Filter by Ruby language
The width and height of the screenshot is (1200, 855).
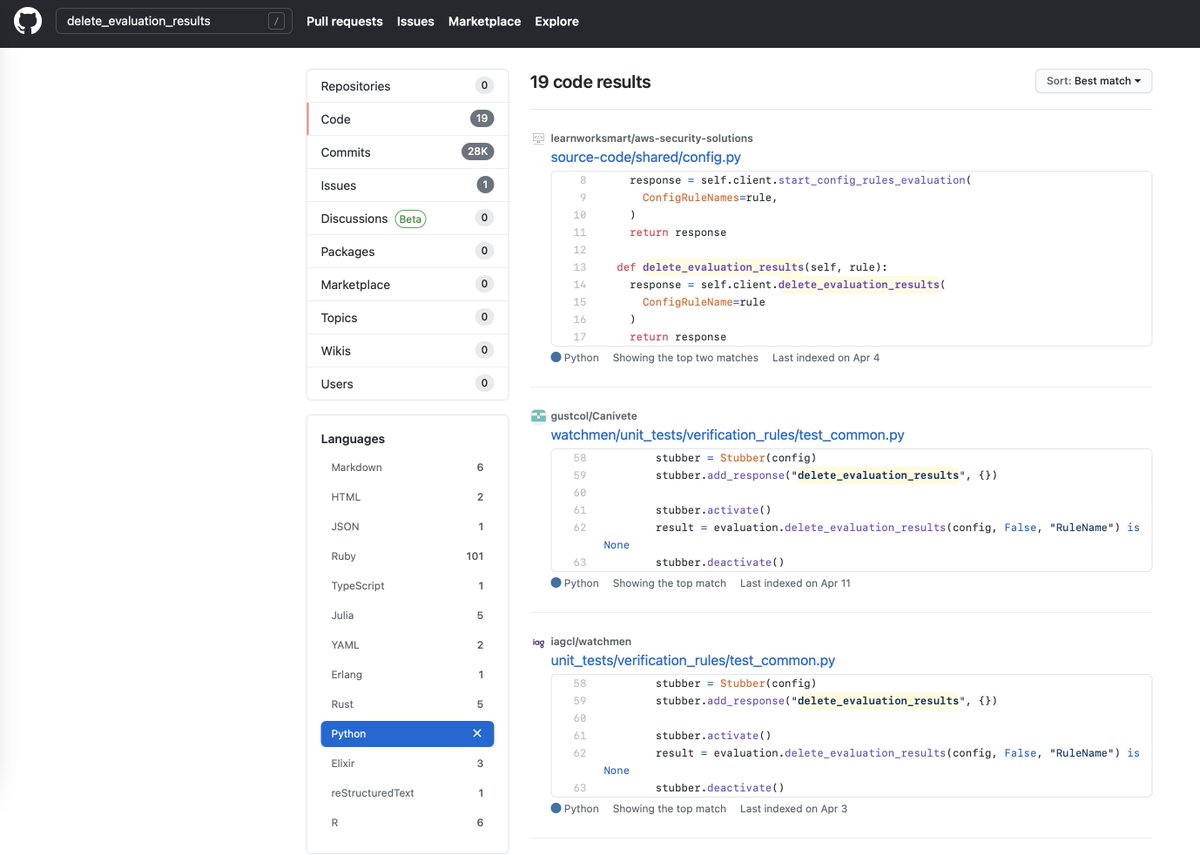[407, 556]
